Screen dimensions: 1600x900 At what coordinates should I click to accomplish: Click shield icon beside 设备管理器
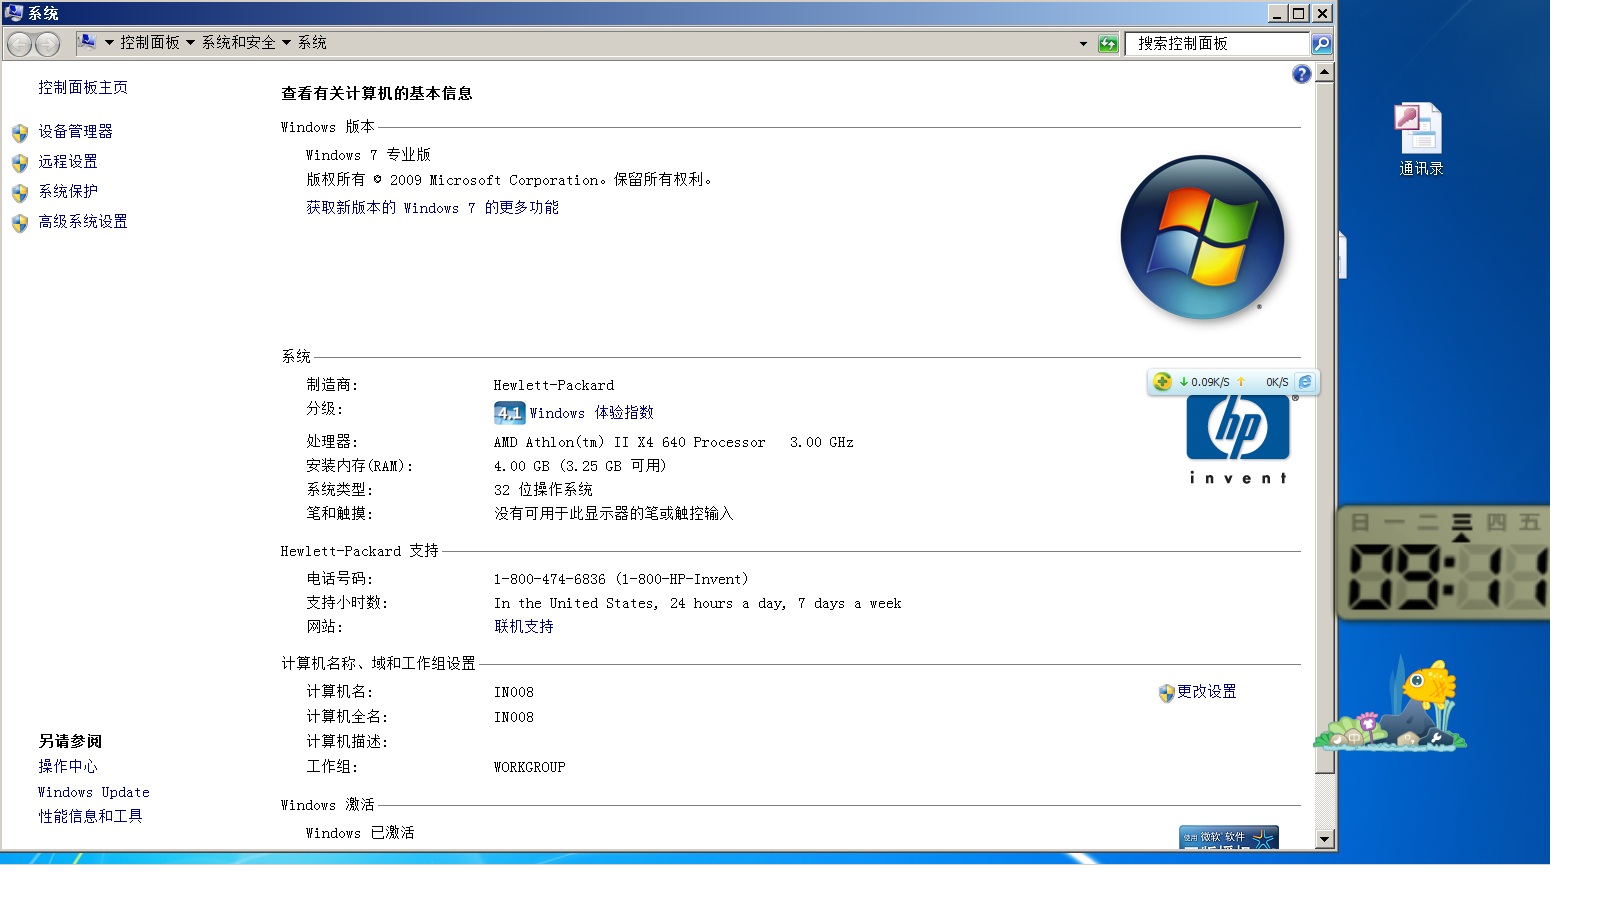20,133
